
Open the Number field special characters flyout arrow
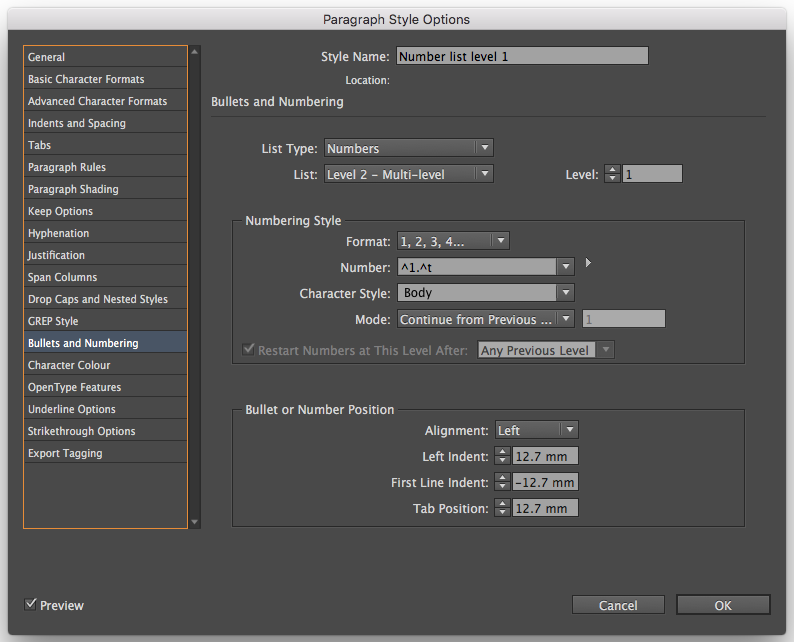[588, 264]
